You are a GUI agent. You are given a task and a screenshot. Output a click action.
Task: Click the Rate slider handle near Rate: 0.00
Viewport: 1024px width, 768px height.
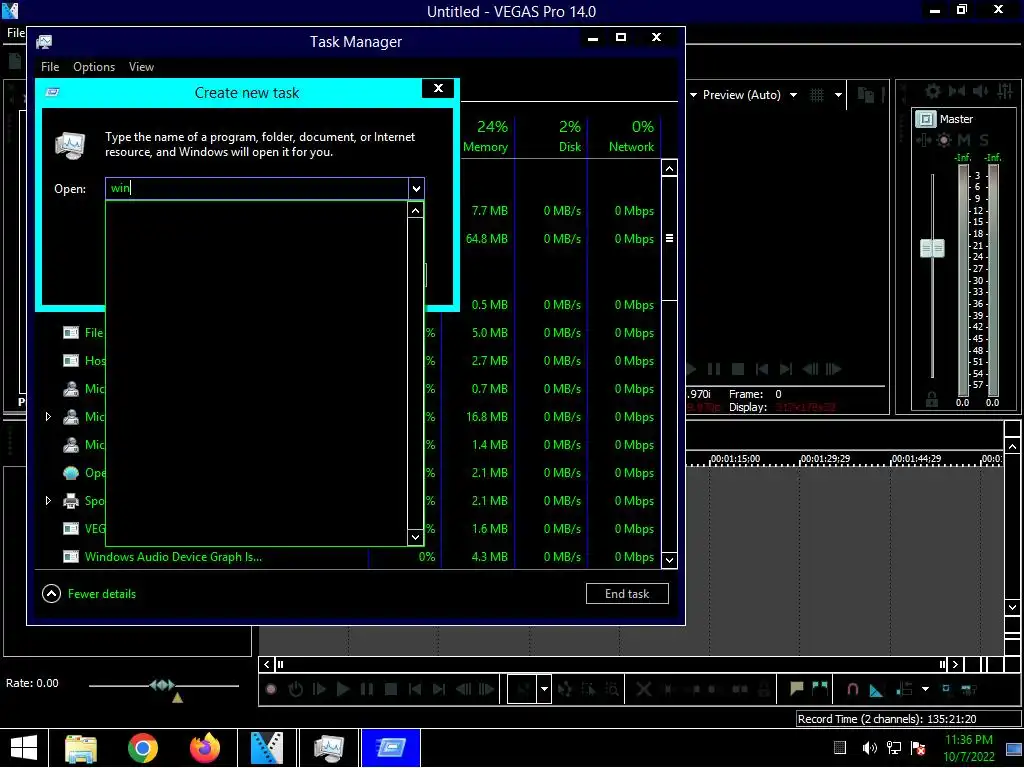pos(161,685)
